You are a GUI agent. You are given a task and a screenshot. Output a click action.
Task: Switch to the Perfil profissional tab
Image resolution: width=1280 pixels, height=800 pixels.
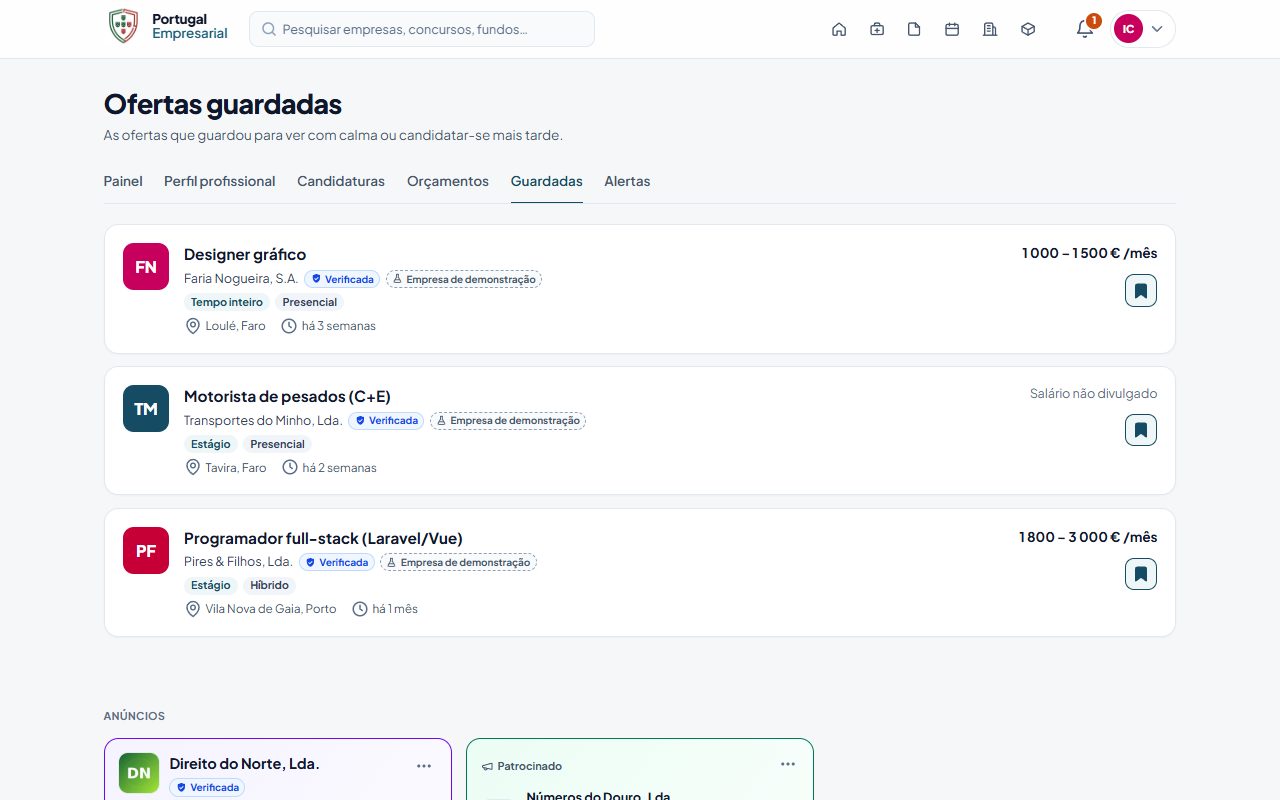220,181
